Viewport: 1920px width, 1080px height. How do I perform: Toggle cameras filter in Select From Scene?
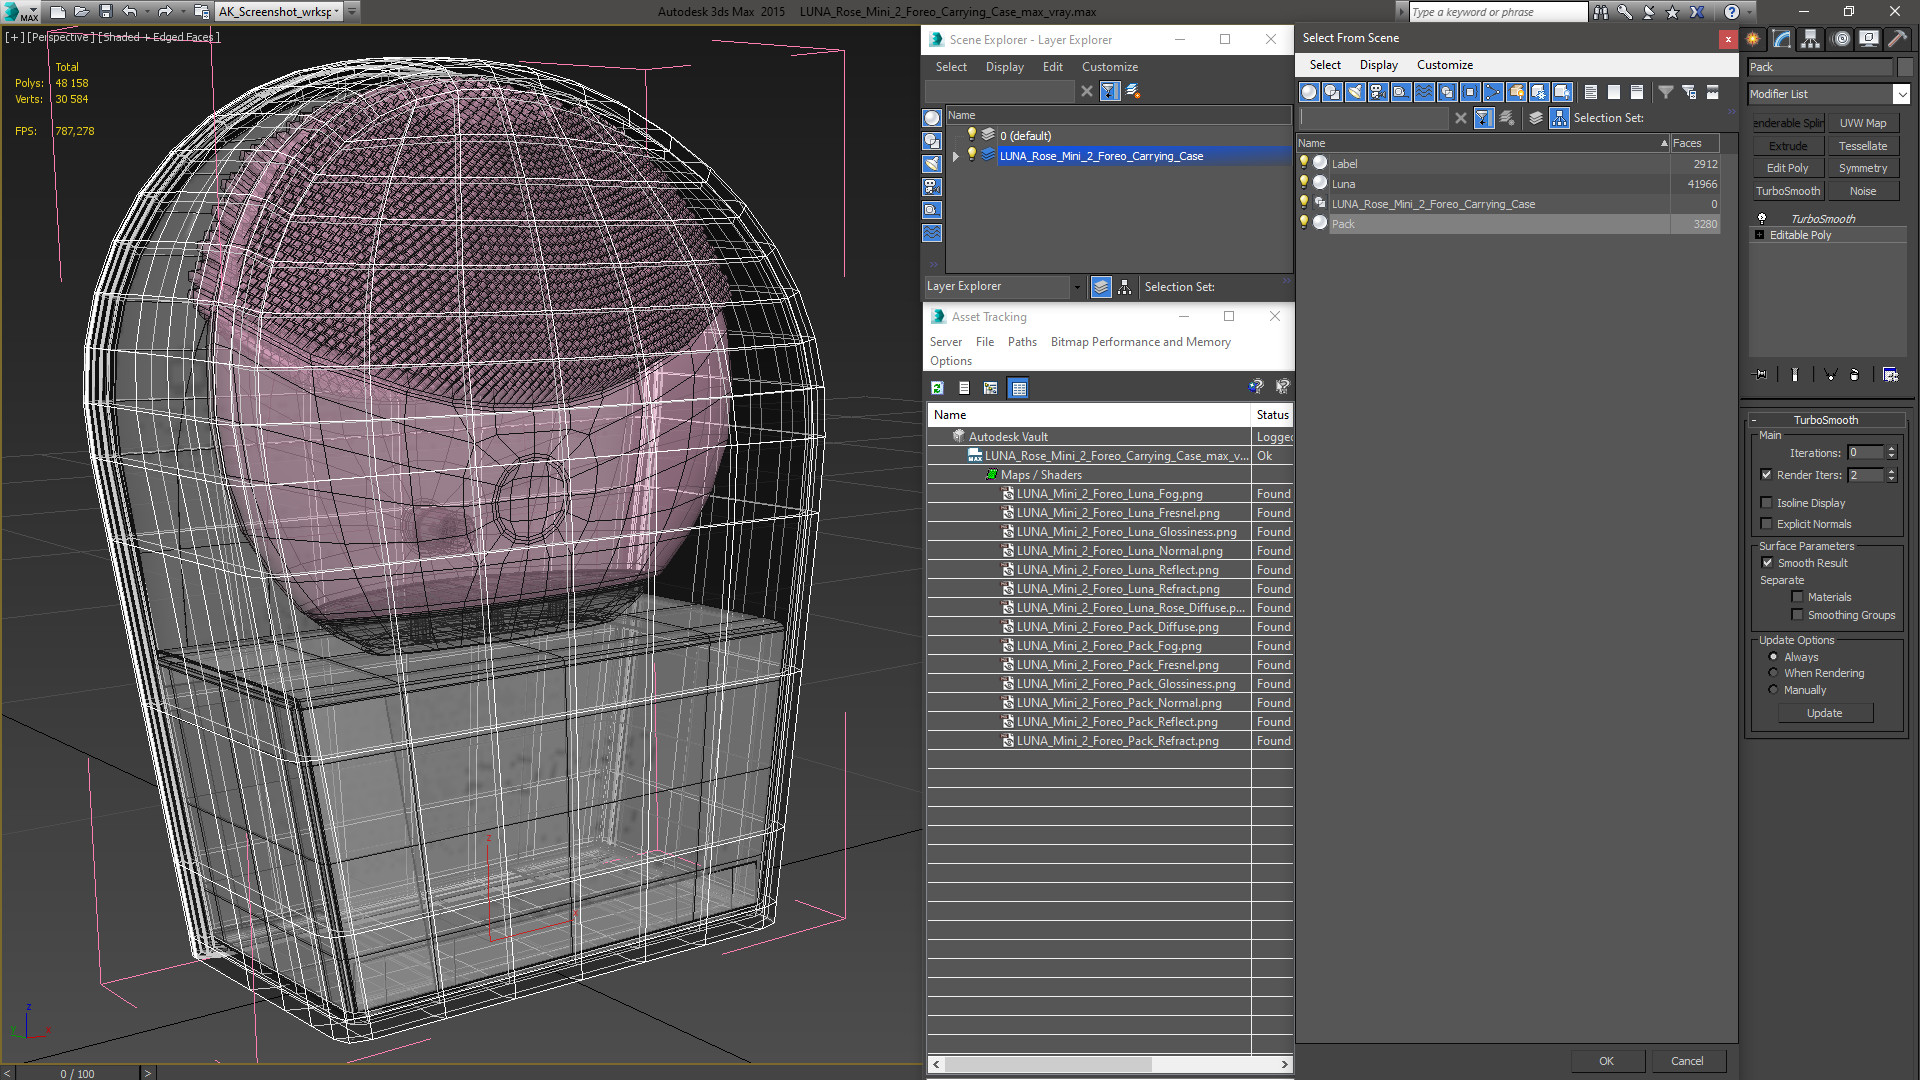click(1378, 92)
